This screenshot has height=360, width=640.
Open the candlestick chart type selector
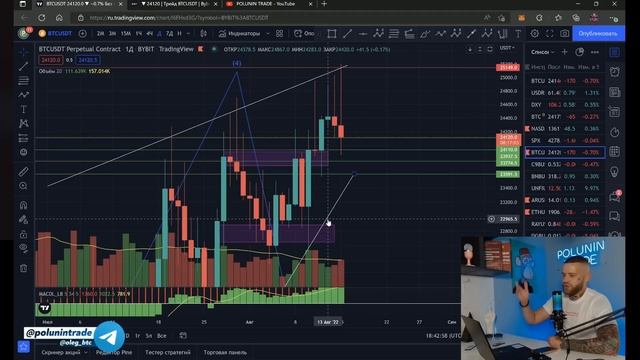click(203, 33)
